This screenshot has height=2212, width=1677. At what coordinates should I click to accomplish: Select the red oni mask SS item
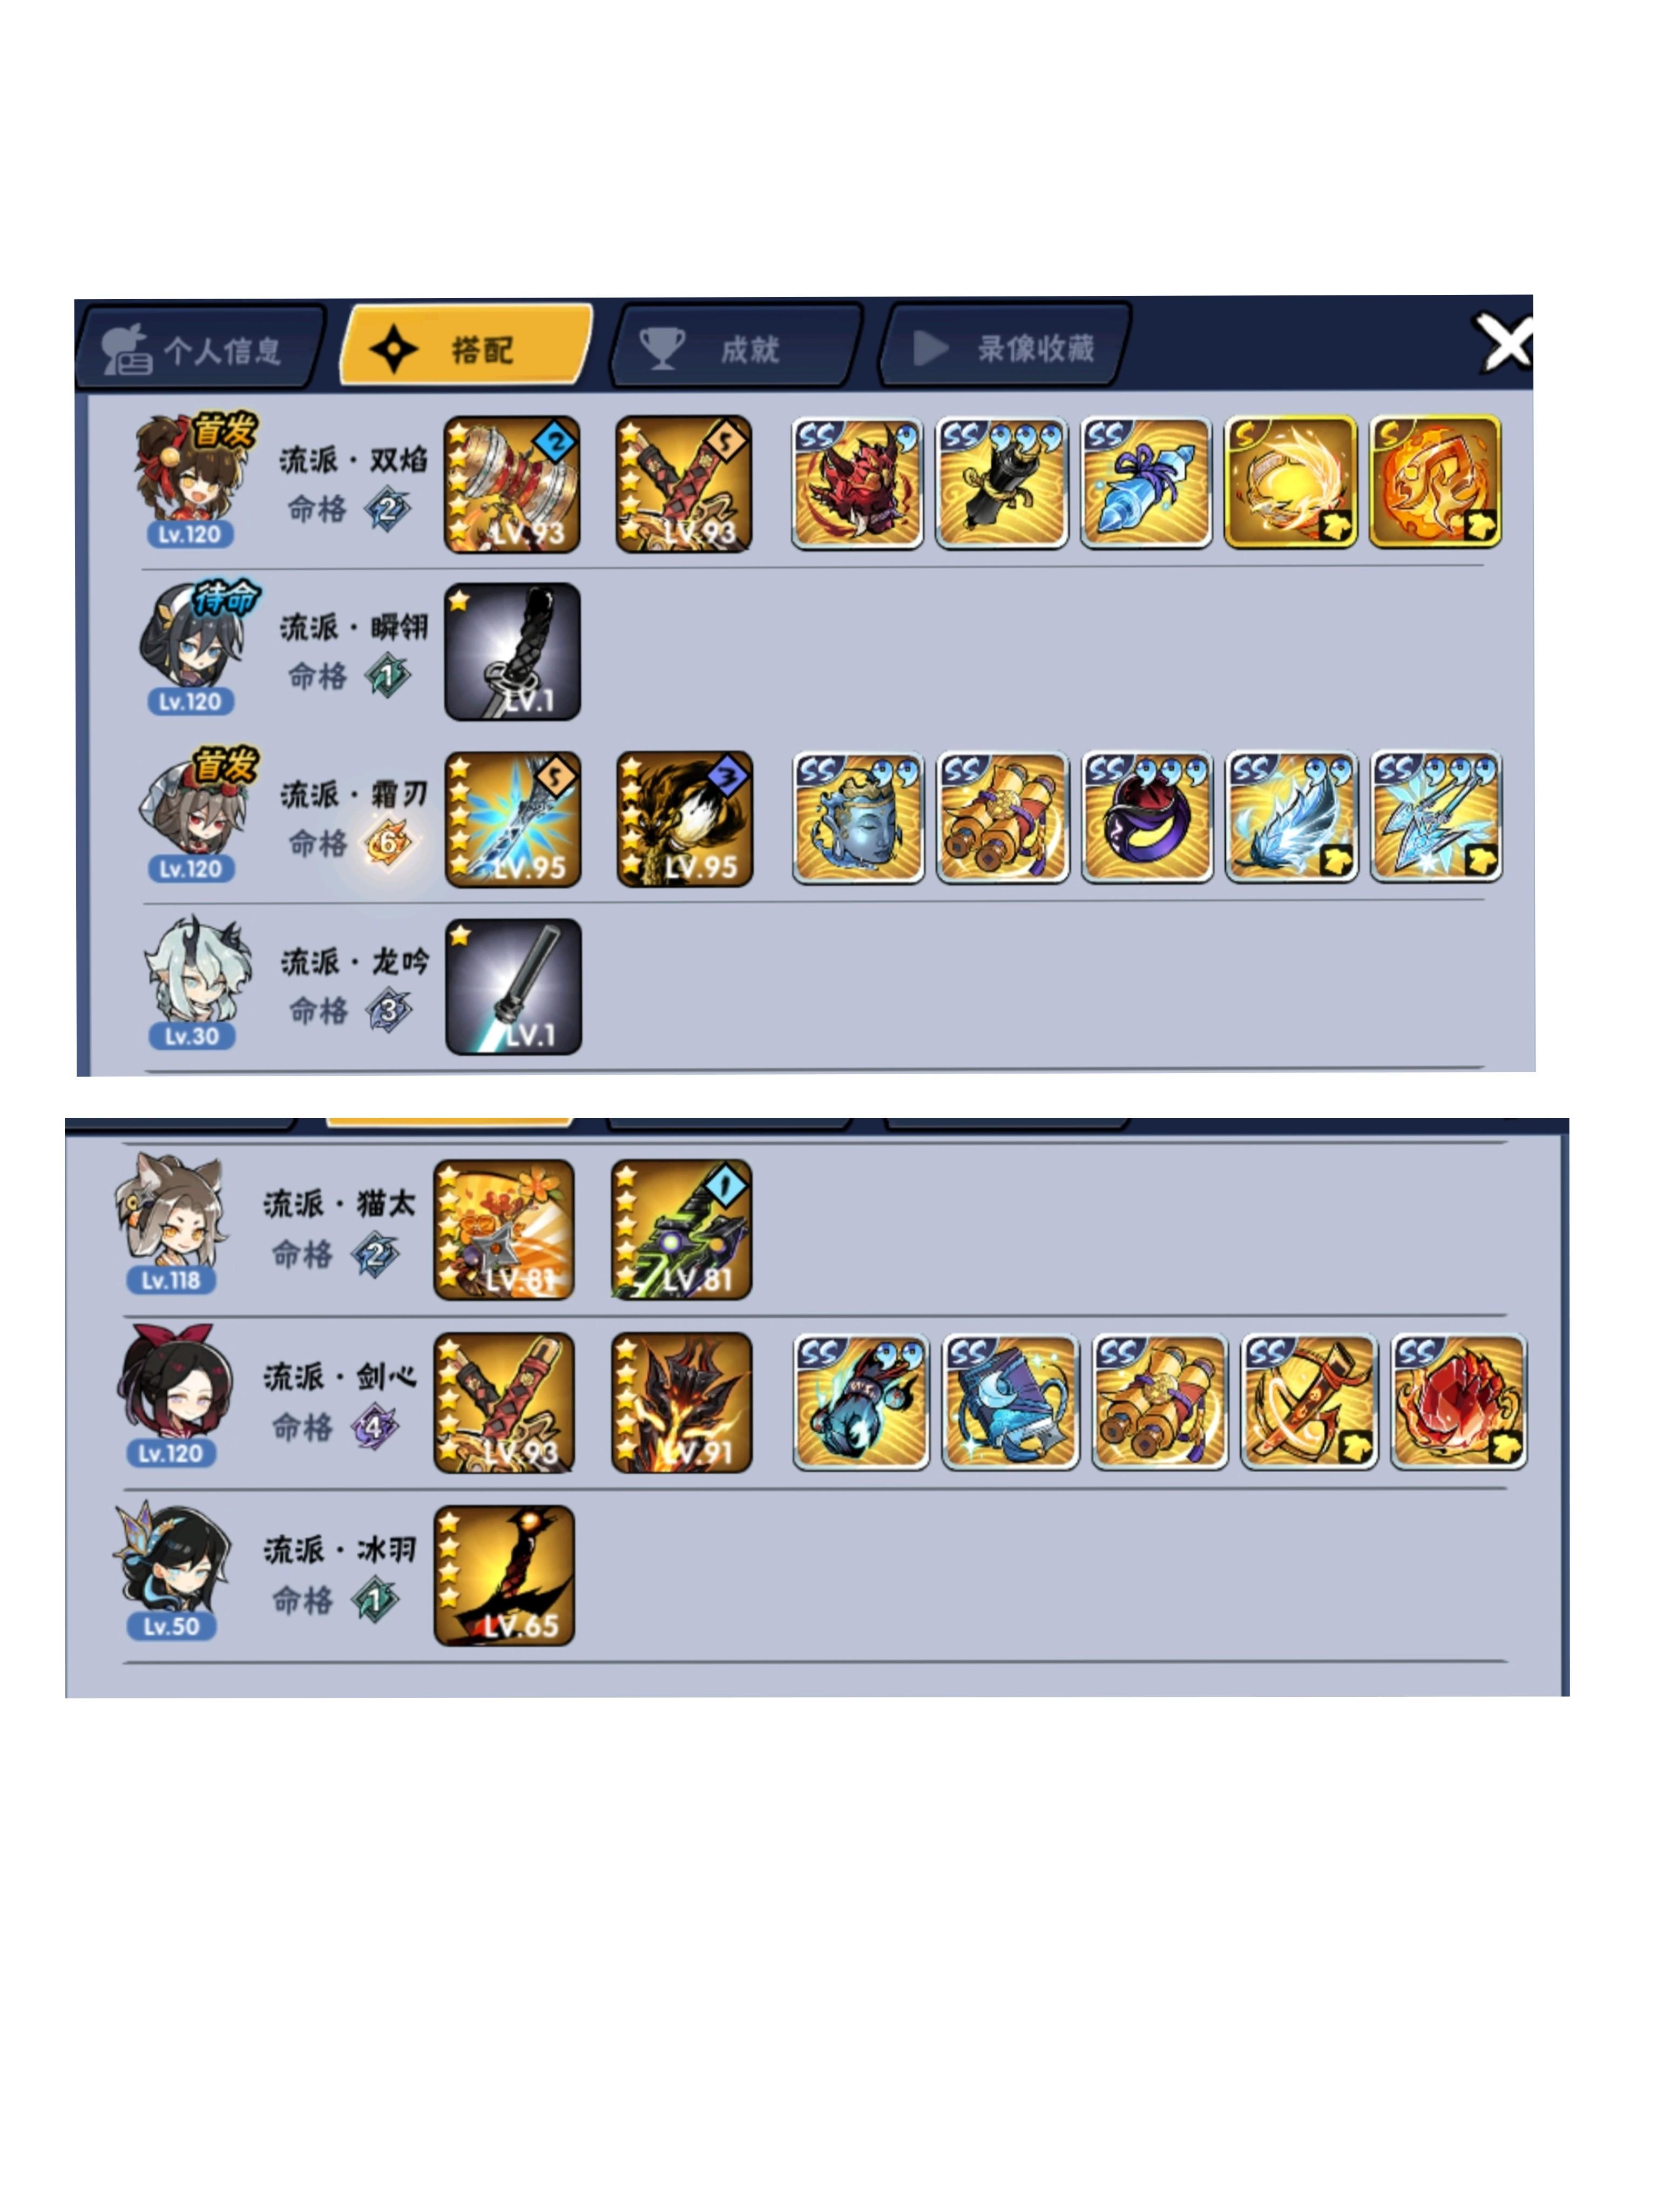pos(857,483)
